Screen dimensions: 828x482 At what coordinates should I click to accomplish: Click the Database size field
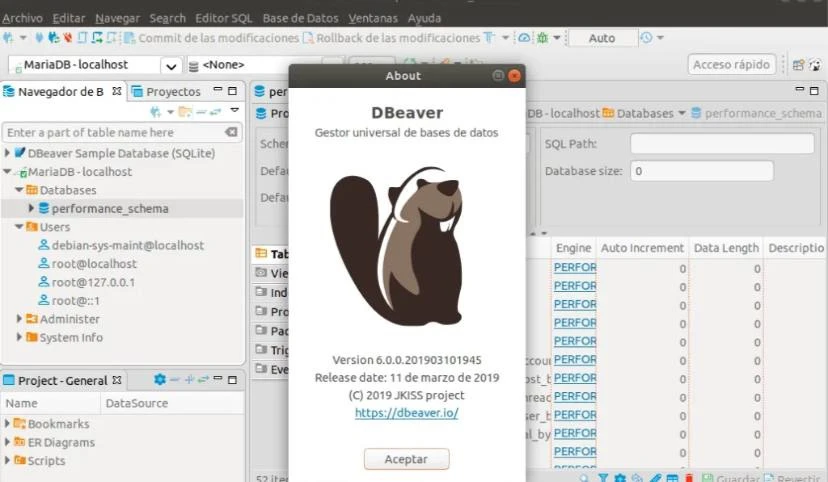(701, 171)
